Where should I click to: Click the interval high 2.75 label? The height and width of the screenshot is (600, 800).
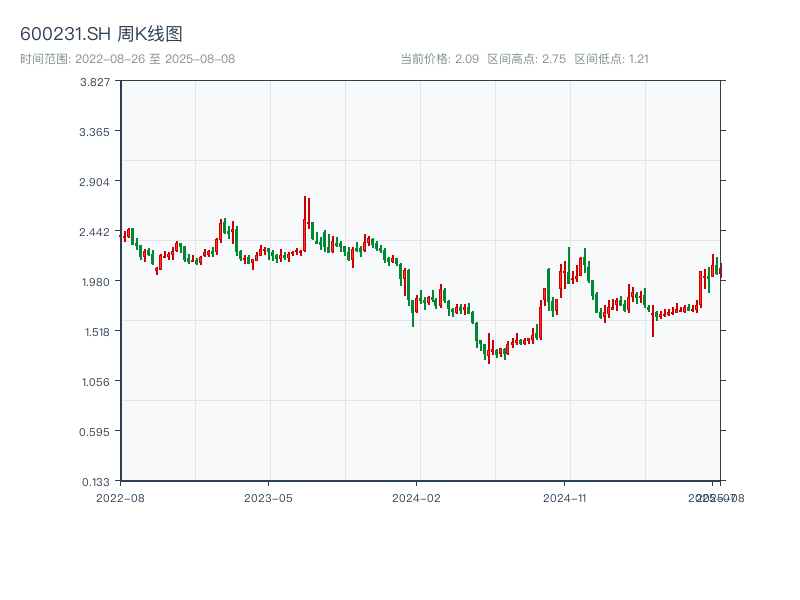pos(526,59)
